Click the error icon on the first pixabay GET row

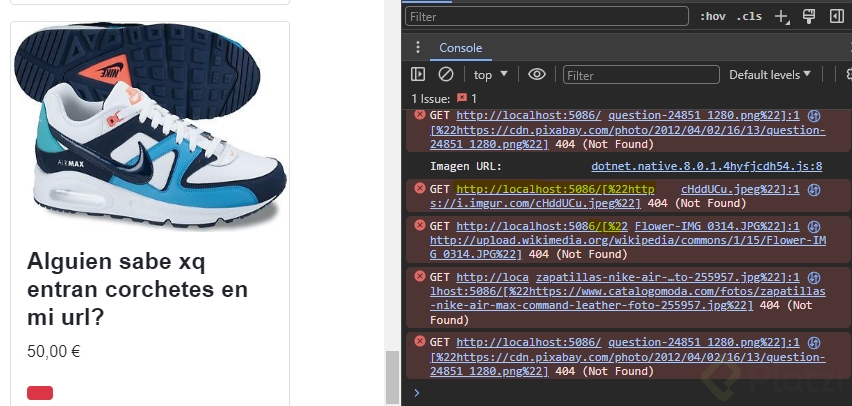tap(419, 115)
